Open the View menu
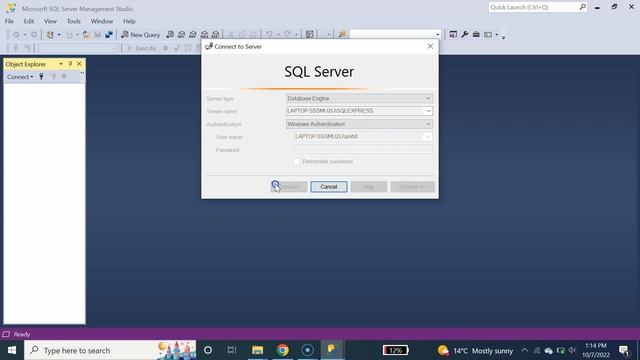The width and height of the screenshot is (640, 360). tap(50, 21)
